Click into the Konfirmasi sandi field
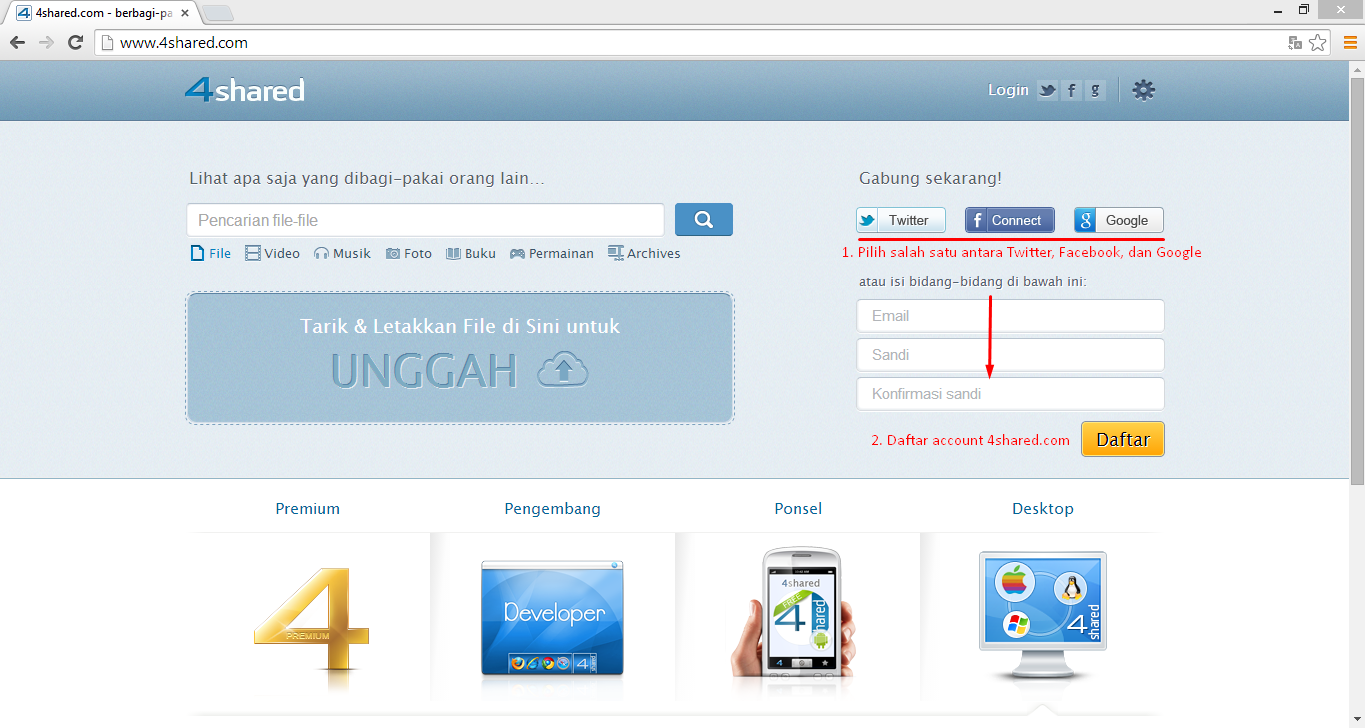 [x=1010, y=394]
